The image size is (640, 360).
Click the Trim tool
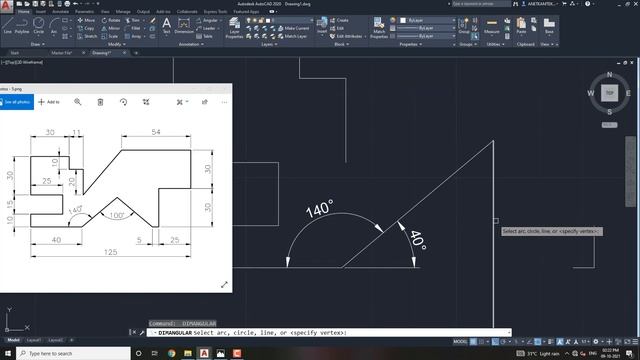click(133, 20)
